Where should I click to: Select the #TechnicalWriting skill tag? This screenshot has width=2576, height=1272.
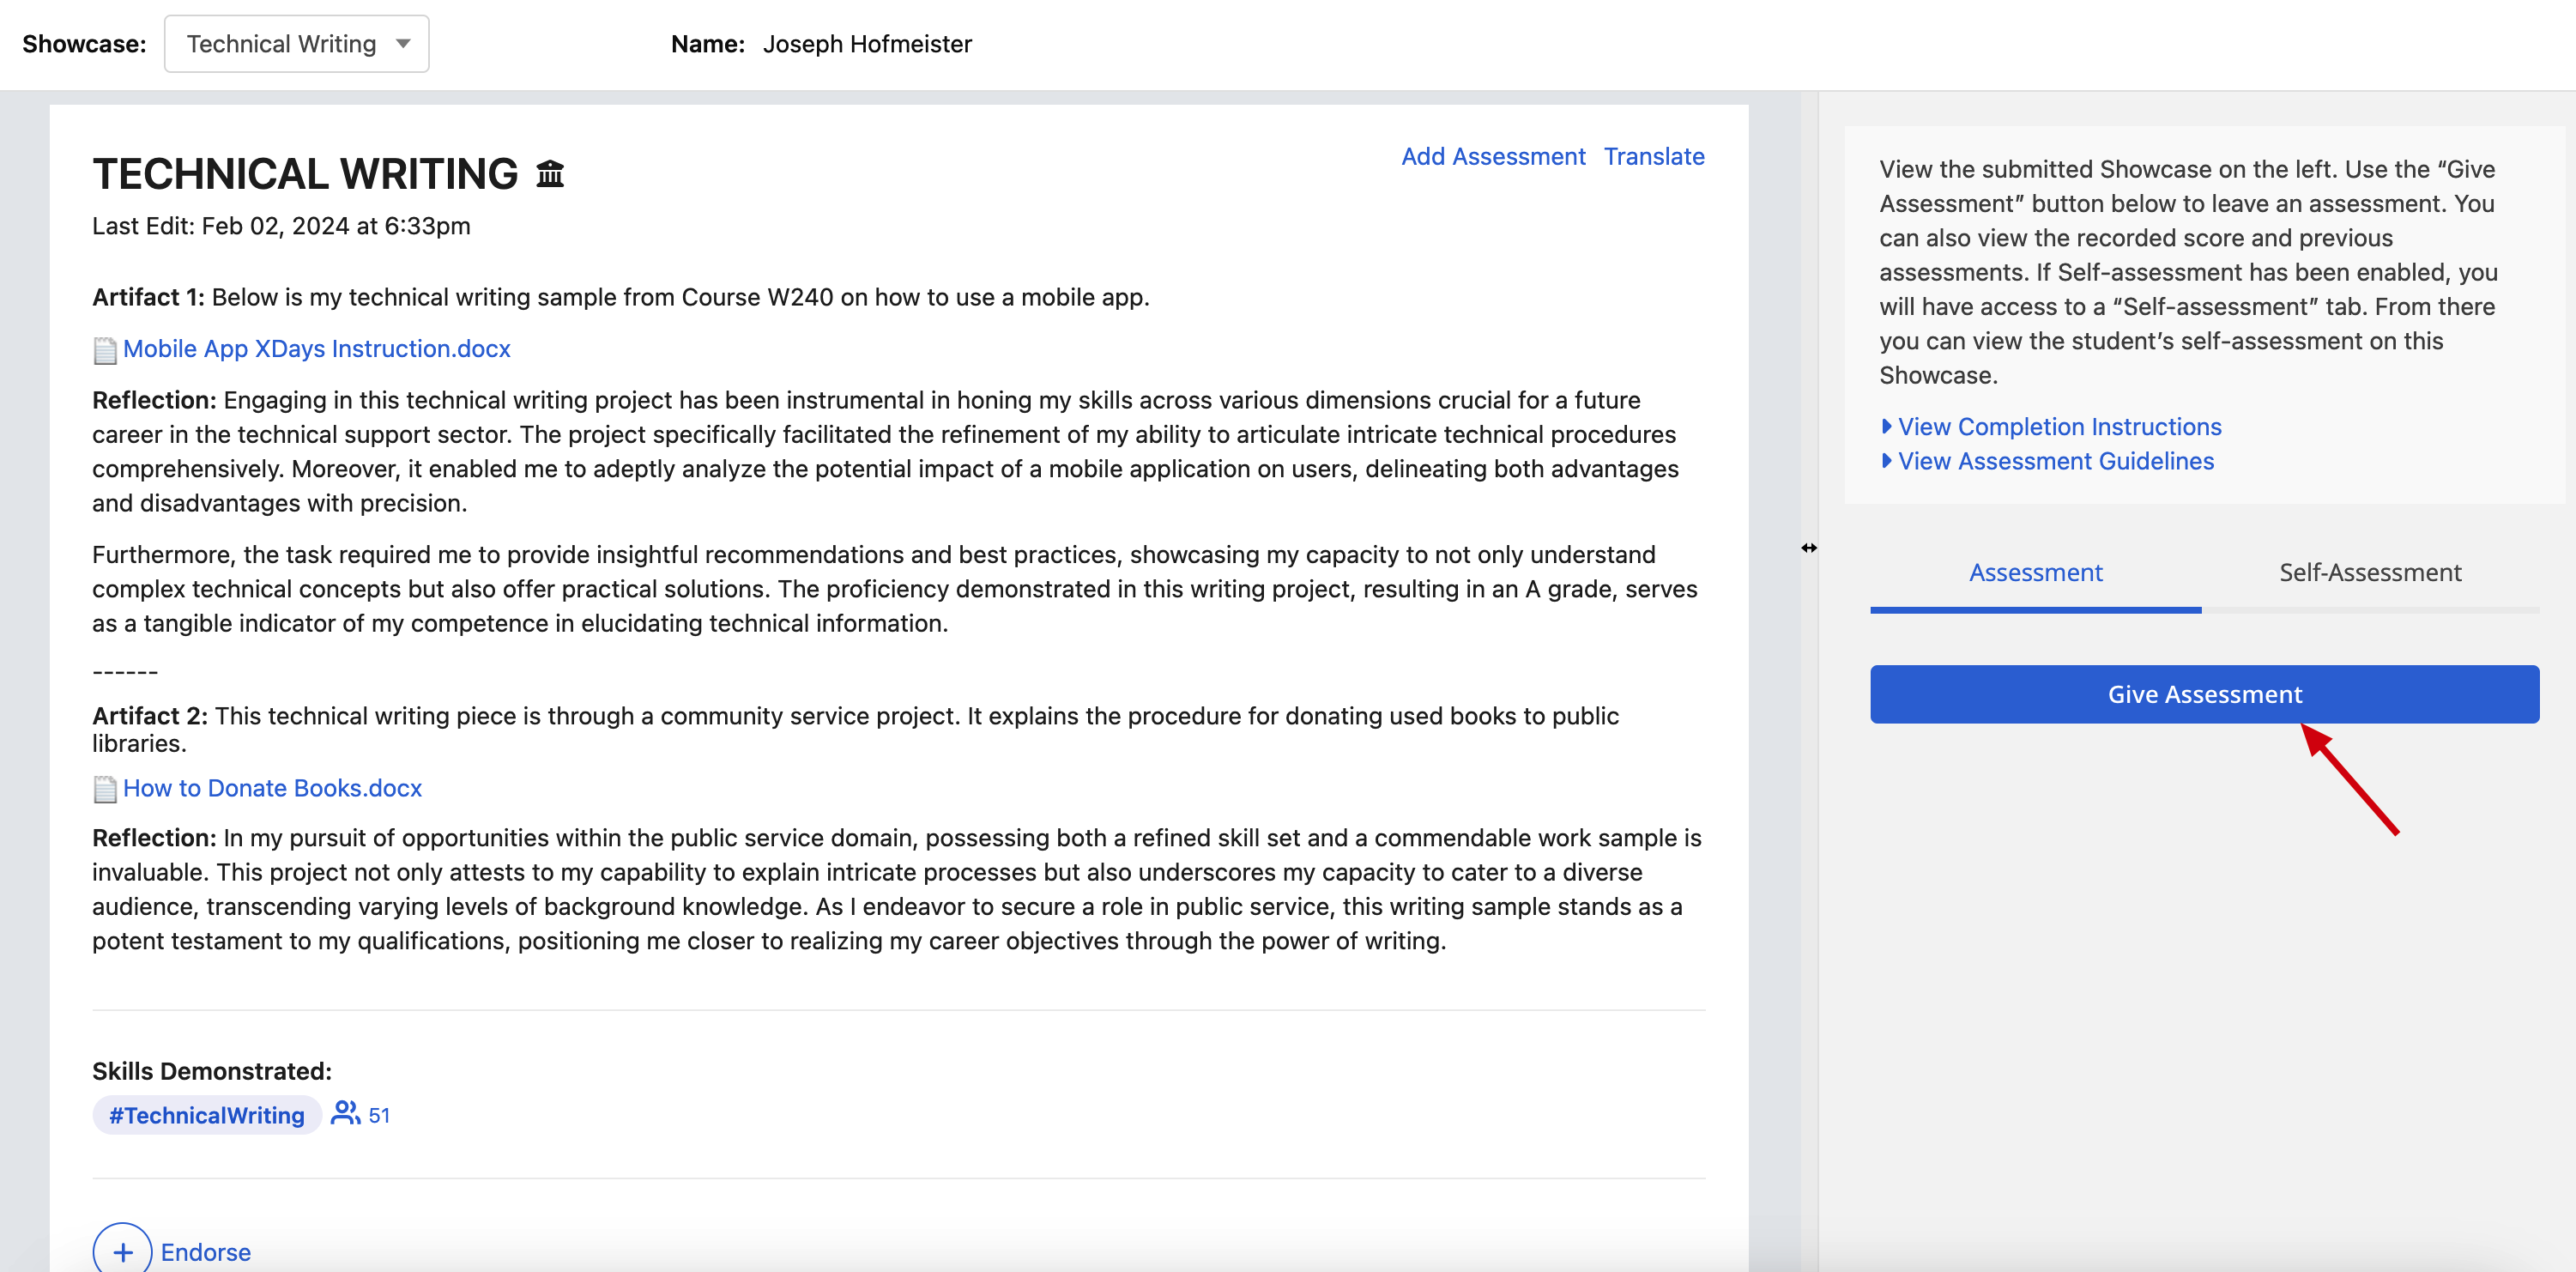tap(207, 1115)
